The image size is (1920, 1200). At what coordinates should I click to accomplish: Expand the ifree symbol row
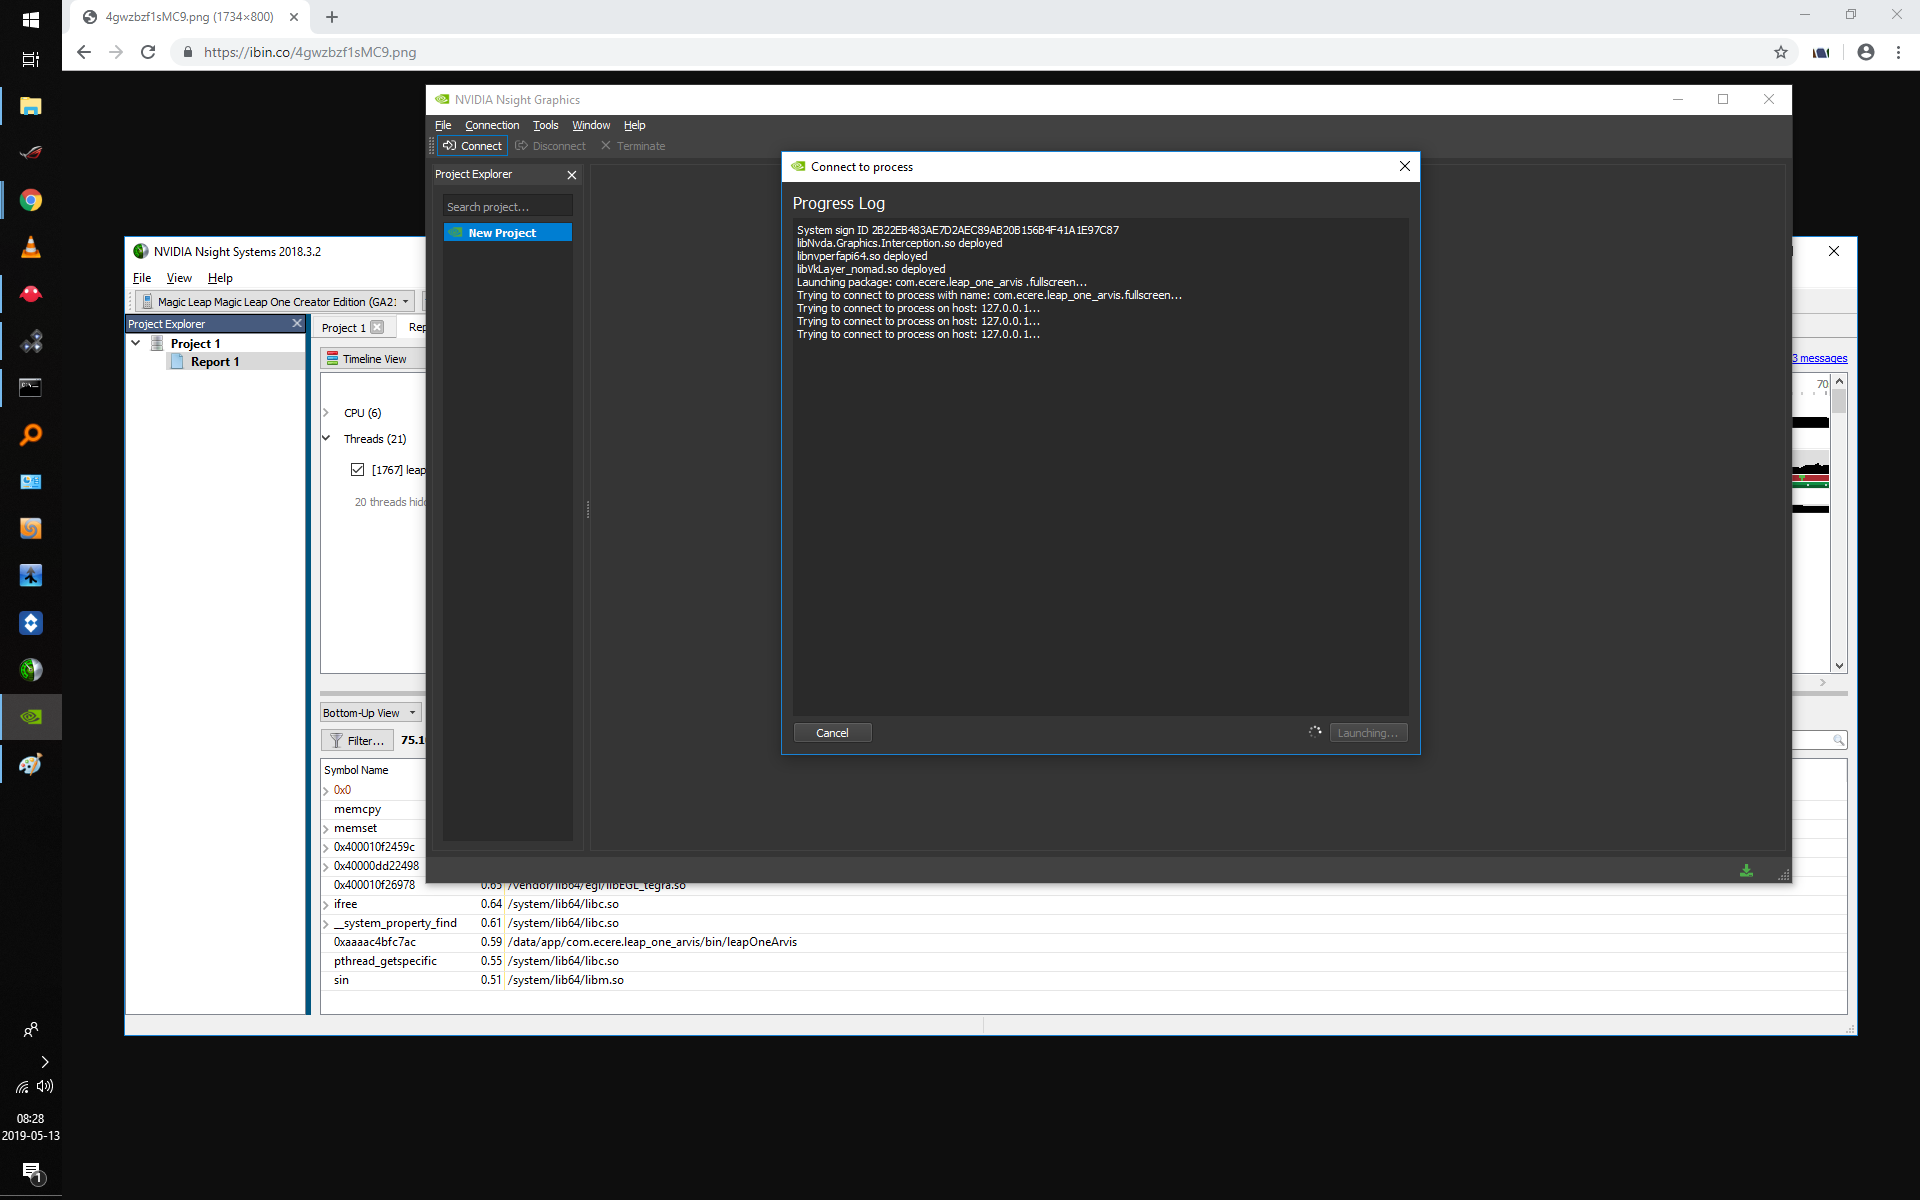[326, 905]
